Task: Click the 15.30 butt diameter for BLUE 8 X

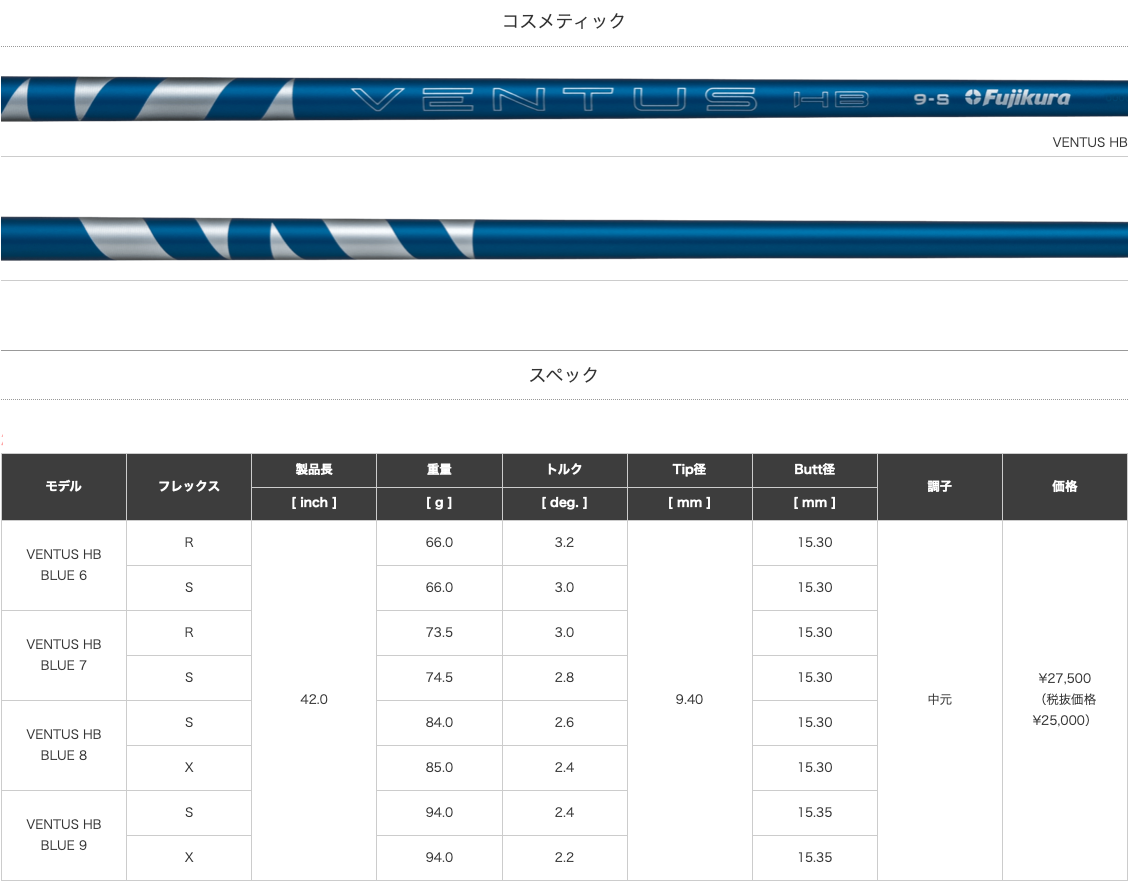Action: coord(814,768)
